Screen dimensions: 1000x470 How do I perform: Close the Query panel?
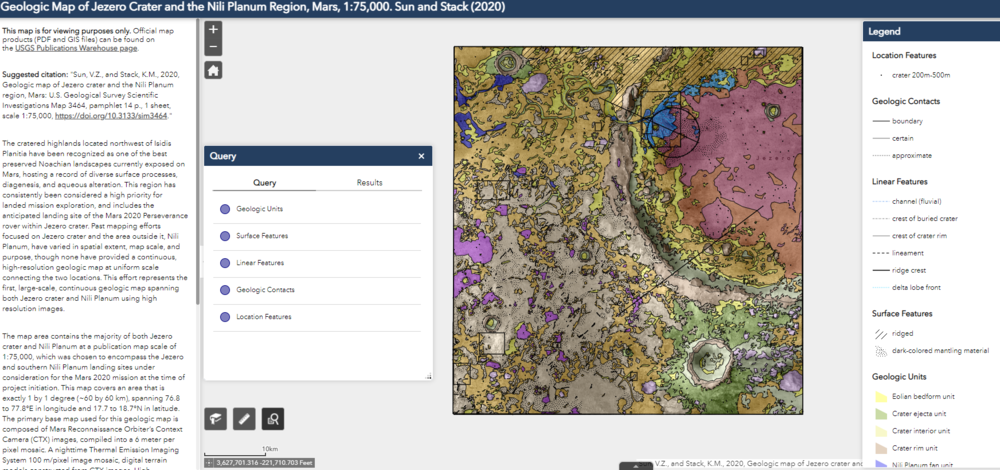pyautogui.click(x=421, y=156)
